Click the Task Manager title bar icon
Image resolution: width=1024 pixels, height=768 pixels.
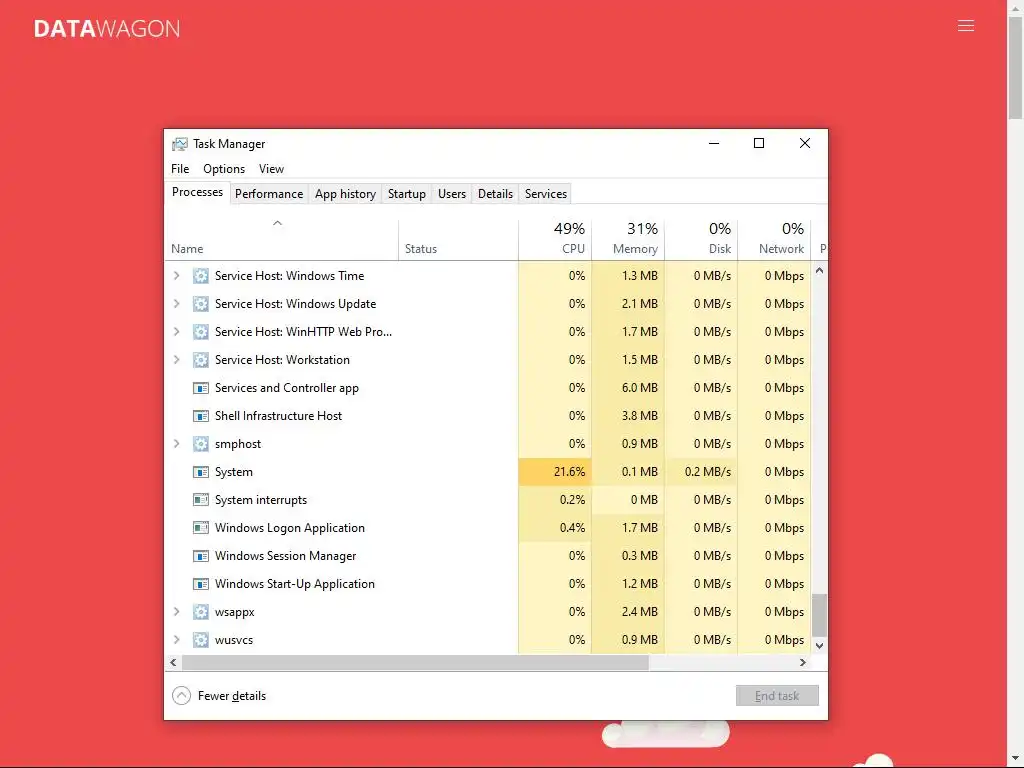point(180,144)
